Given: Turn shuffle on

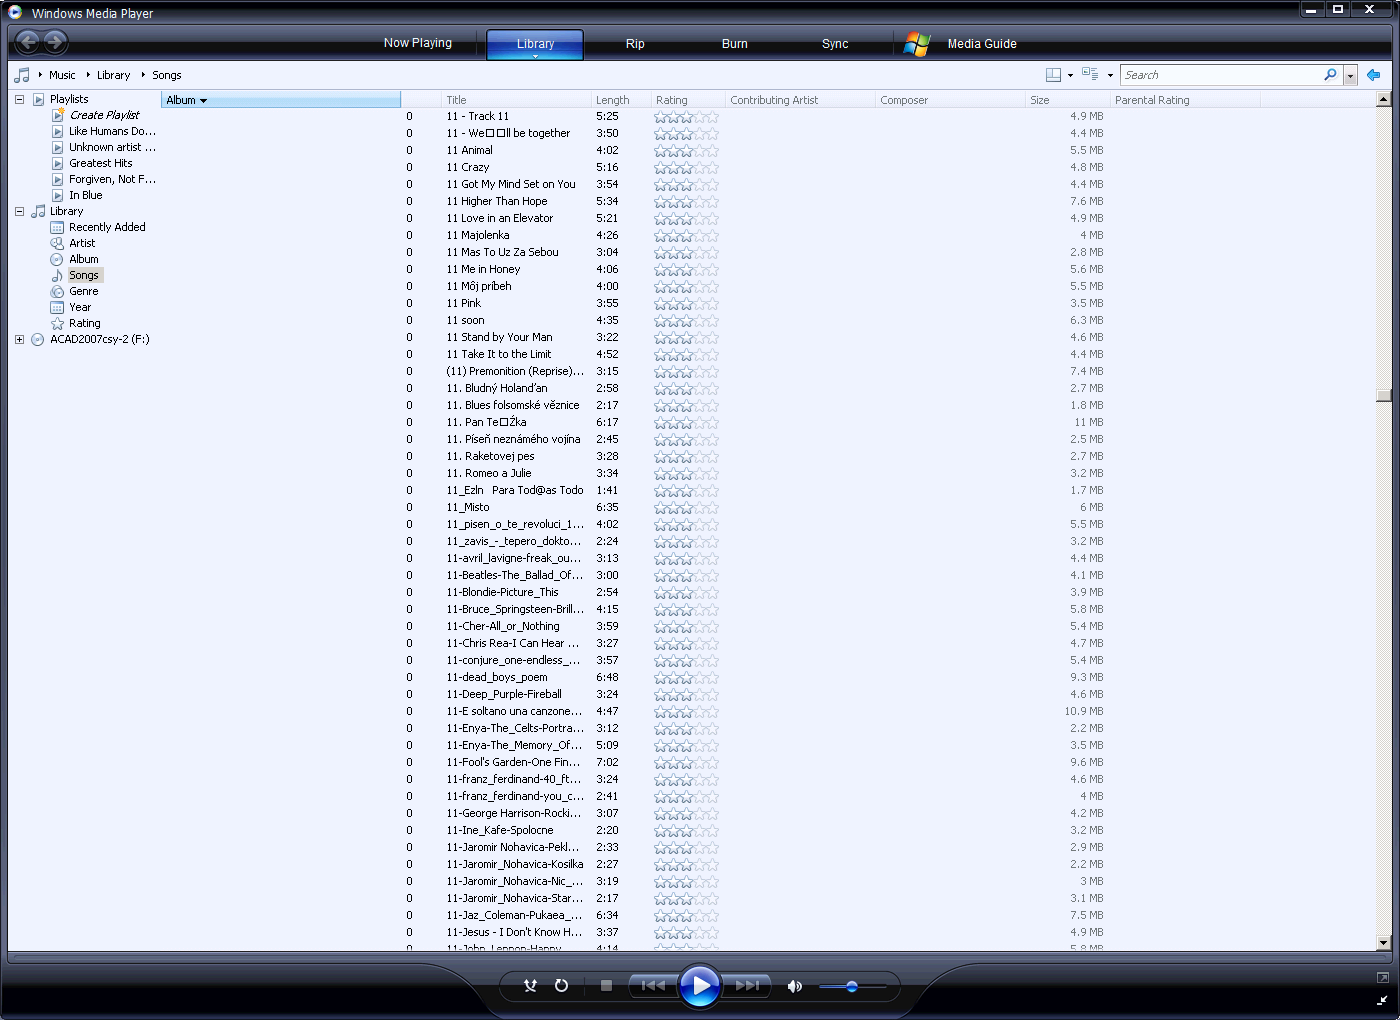Looking at the screenshot, I should (531, 986).
